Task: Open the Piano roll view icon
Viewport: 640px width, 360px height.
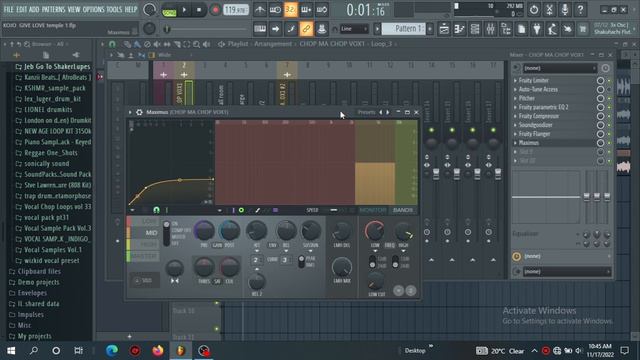Action: coord(459,29)
